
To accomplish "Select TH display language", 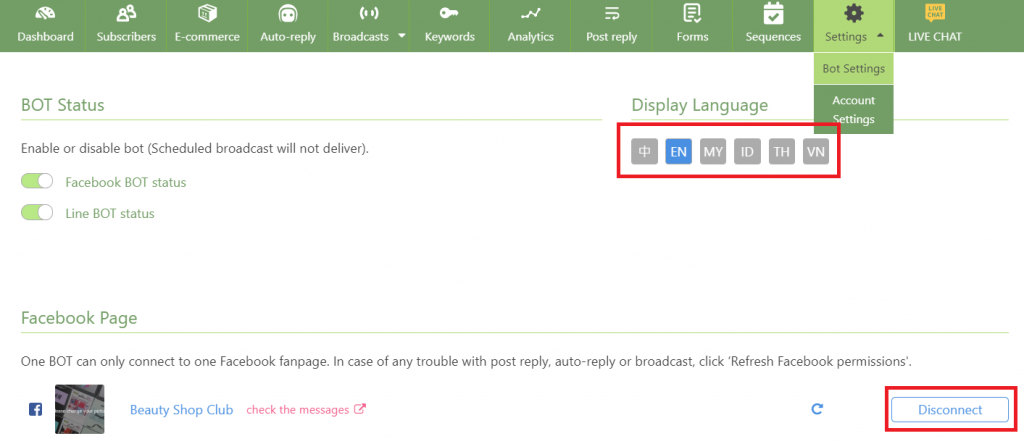I will [782, 151].
